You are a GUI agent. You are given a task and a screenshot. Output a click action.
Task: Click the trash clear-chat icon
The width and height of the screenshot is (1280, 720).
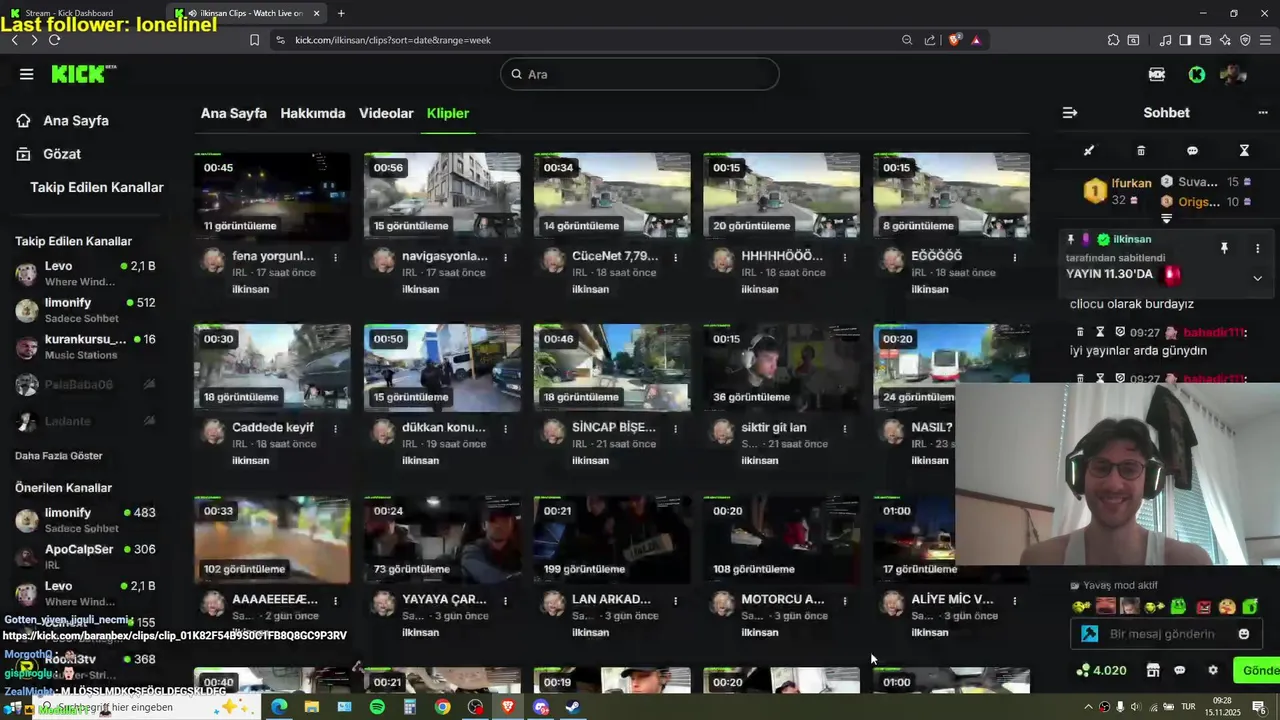tap(1141, 151)
